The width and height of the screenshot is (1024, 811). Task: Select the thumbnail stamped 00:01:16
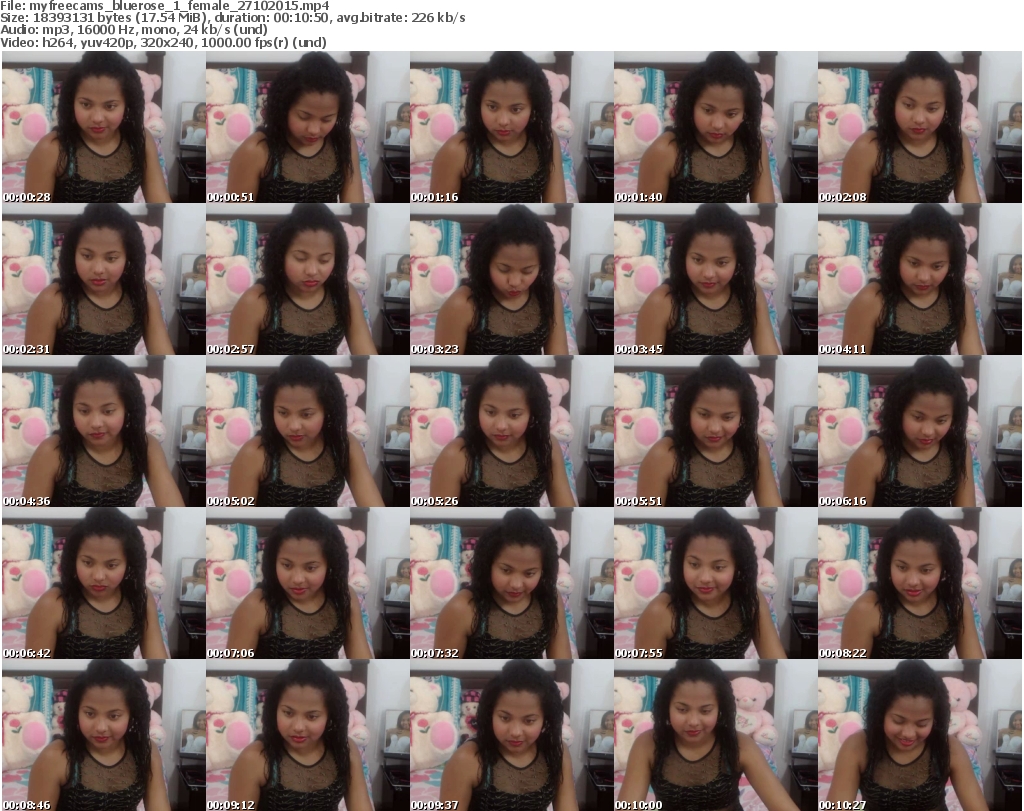511,127
